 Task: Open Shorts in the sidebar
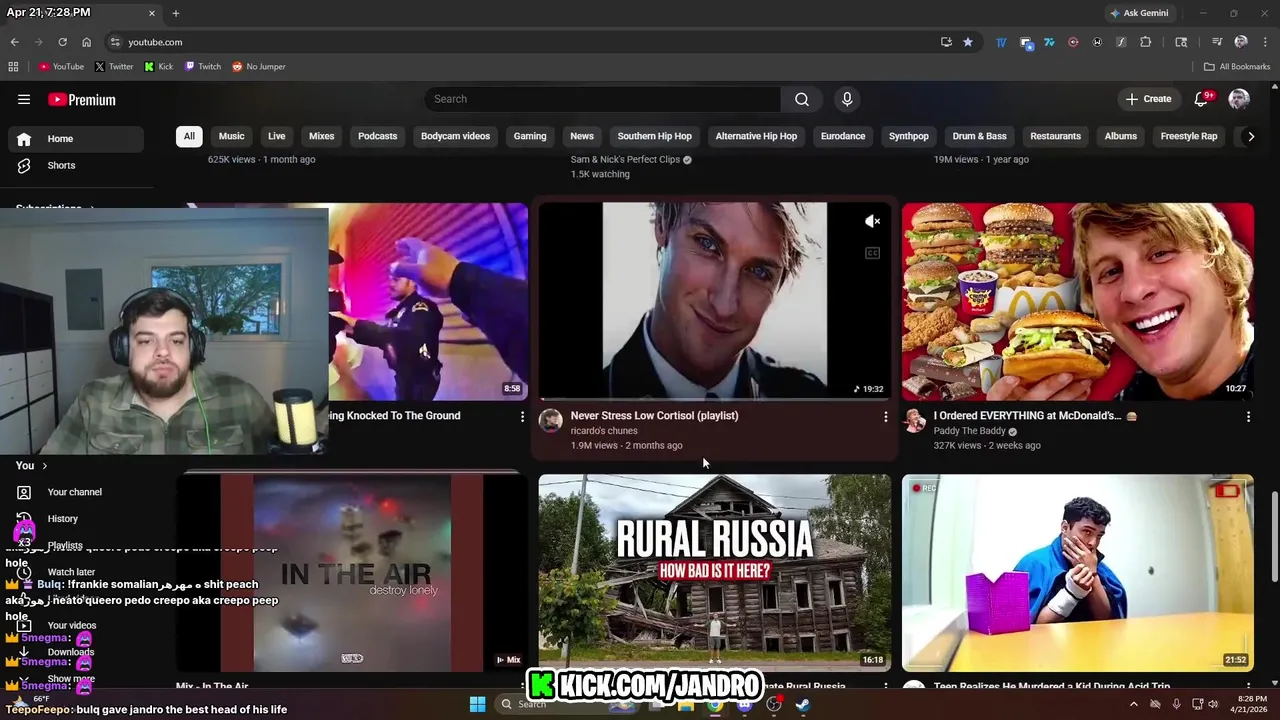point(74,165)
